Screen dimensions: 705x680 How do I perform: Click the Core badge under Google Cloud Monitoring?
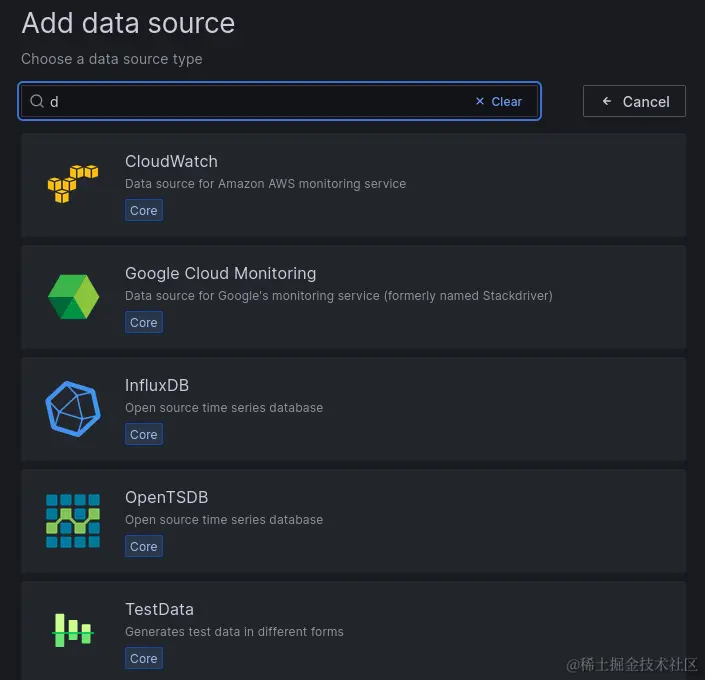click(x=144, y=323)
